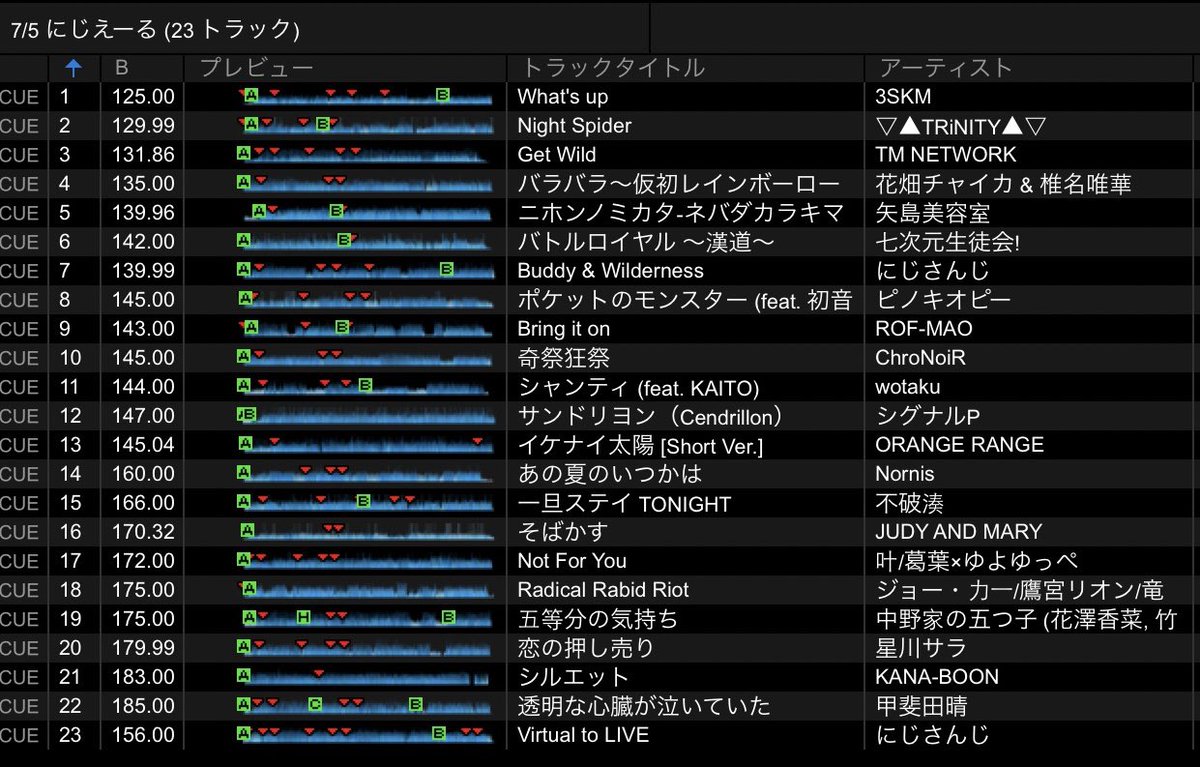Jump to cue A in シルエット preview
The image size is (1200, 767).
pyautogui.click(x=243, y=675)
